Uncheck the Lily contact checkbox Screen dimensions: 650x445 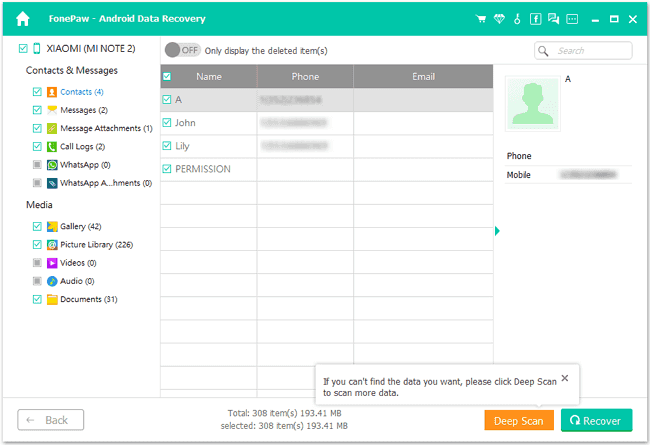(167, 146)
